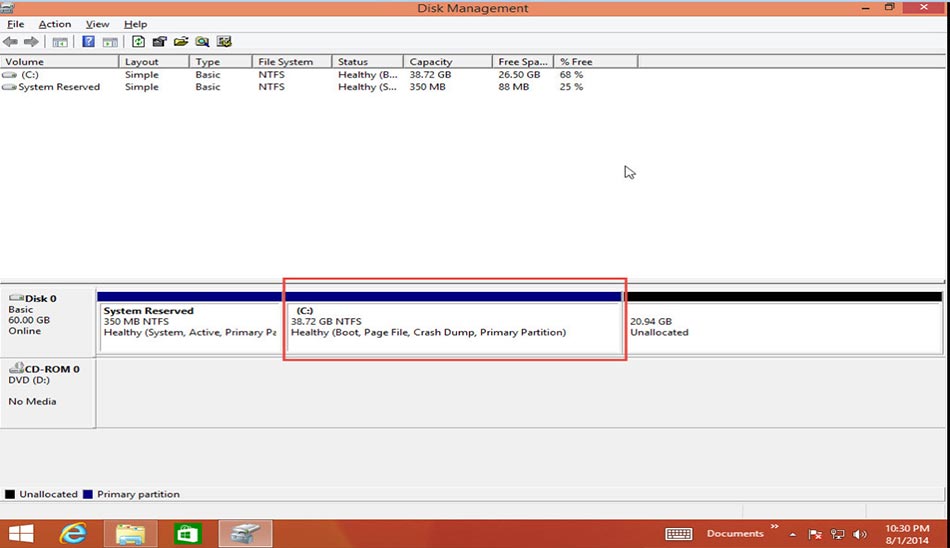This screenshot has width=950, height=548.
Task: Show hidden tray icons arrow
Action: coord(792,534)
